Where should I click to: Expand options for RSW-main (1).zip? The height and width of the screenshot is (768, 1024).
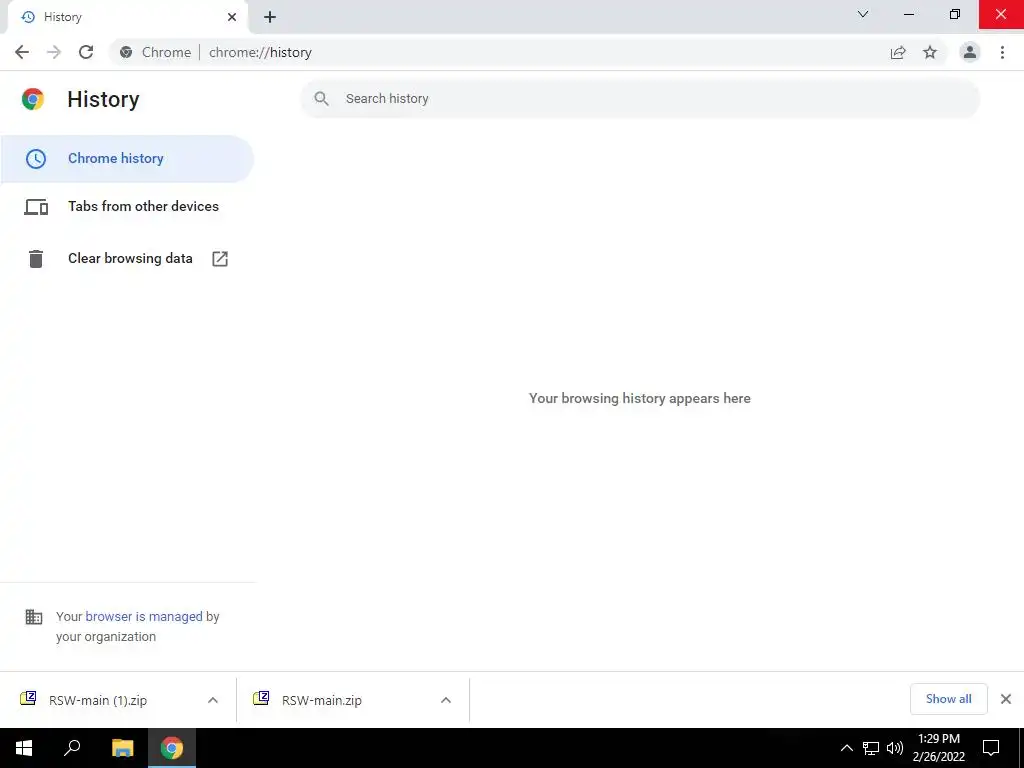[213, 700]
